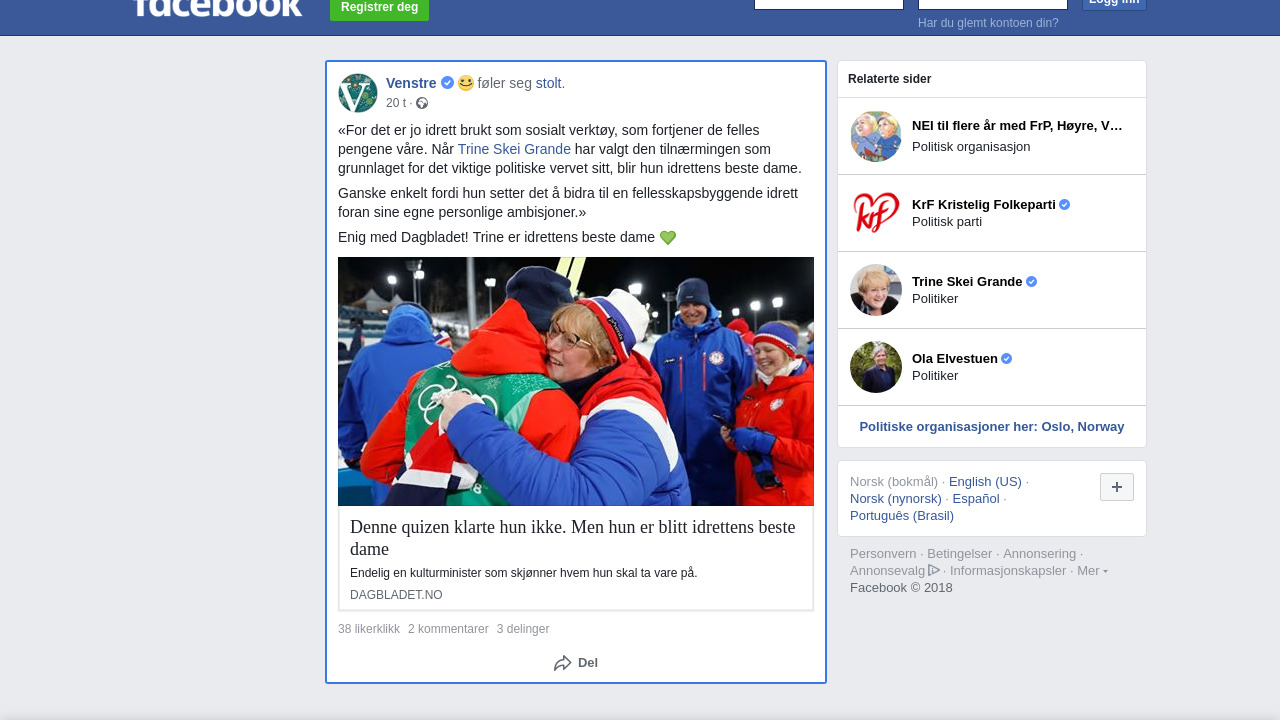1280x720 pixels.
Task: Switch language to English (US)
Action: tap(985, 482)
